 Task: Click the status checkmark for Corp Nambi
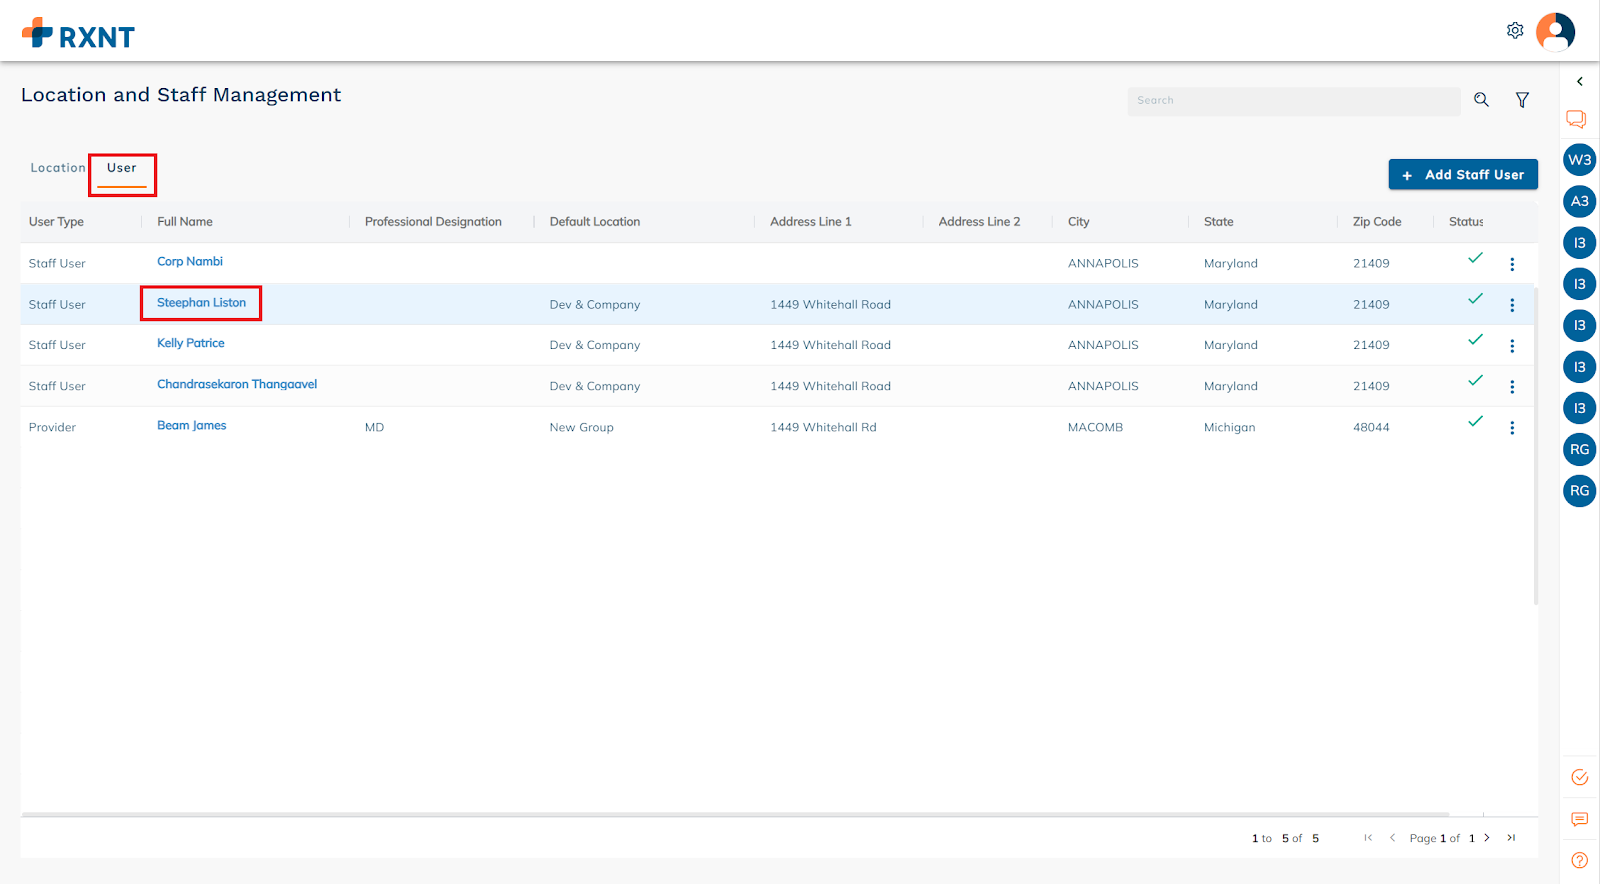1475,258
